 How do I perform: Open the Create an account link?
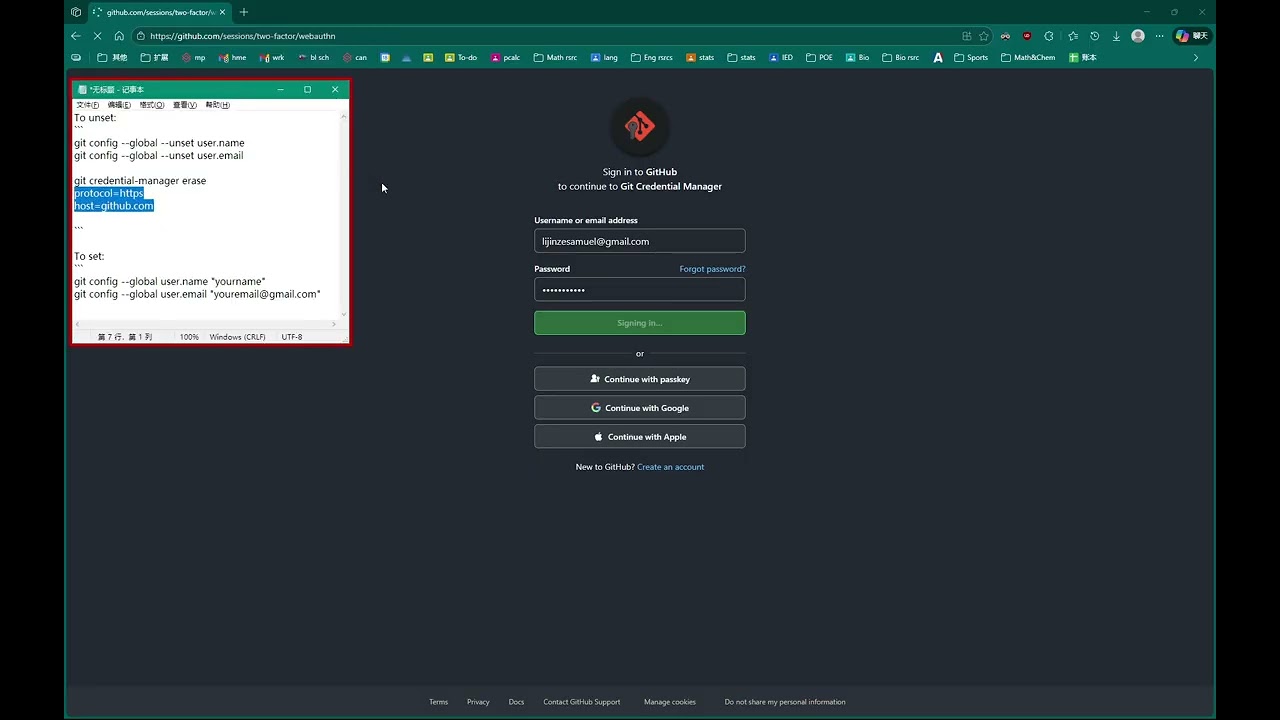(x=671, y=467)
